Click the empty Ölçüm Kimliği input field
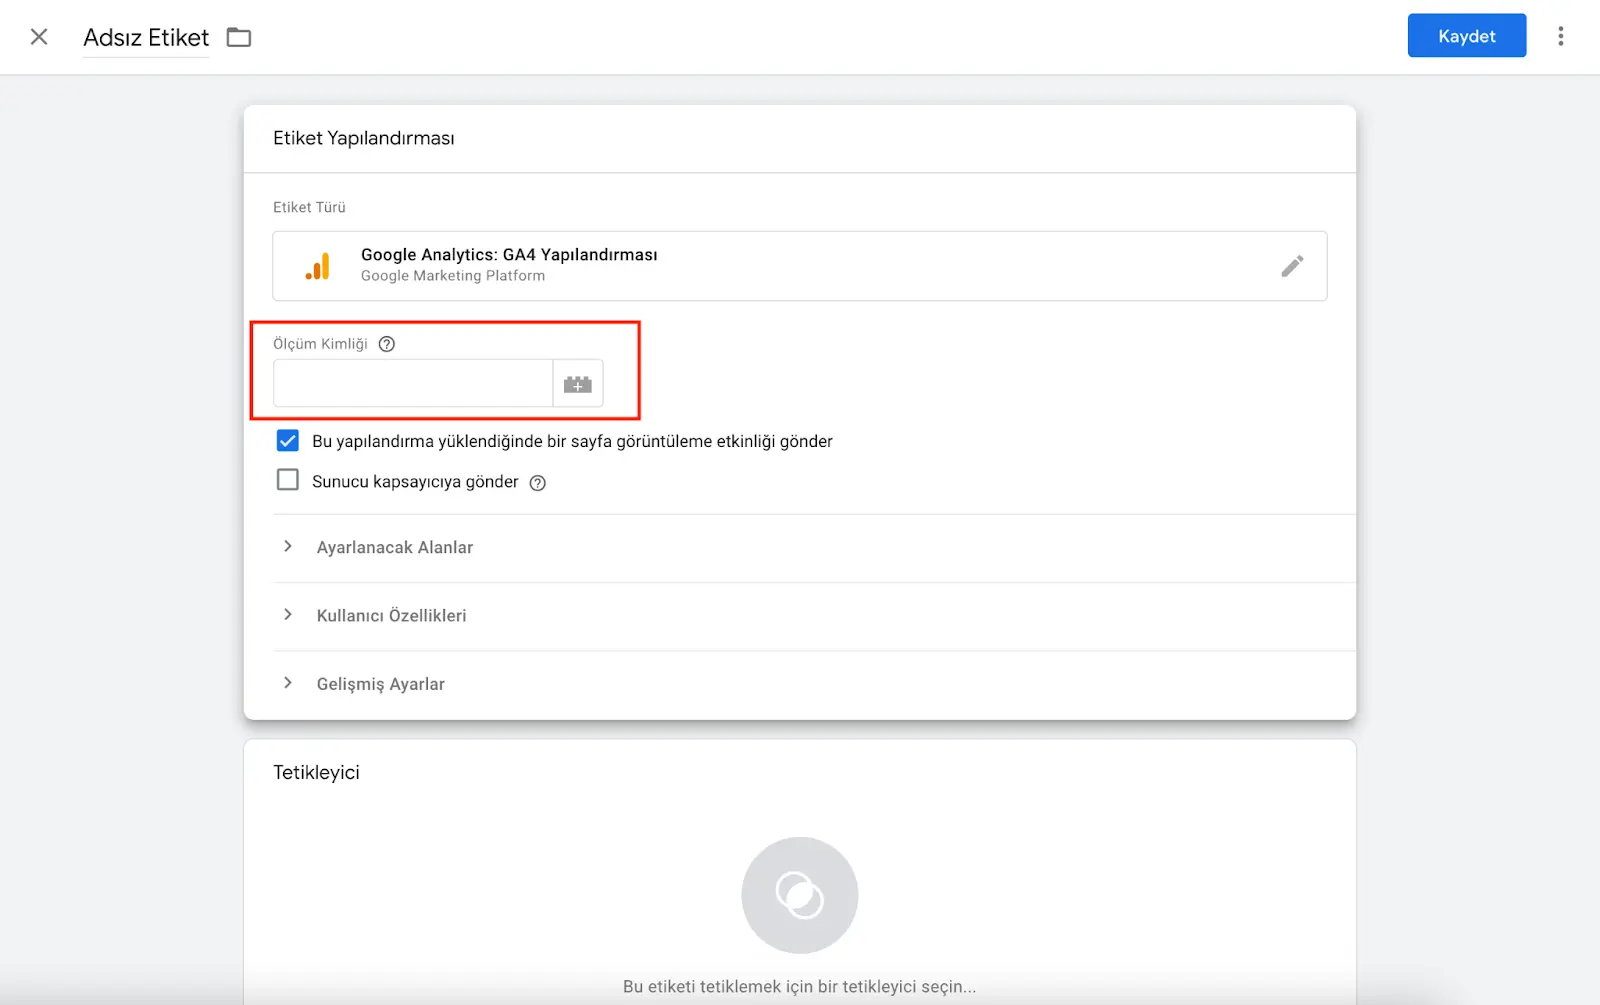The image size is (1600, 1005). [412, 383]
